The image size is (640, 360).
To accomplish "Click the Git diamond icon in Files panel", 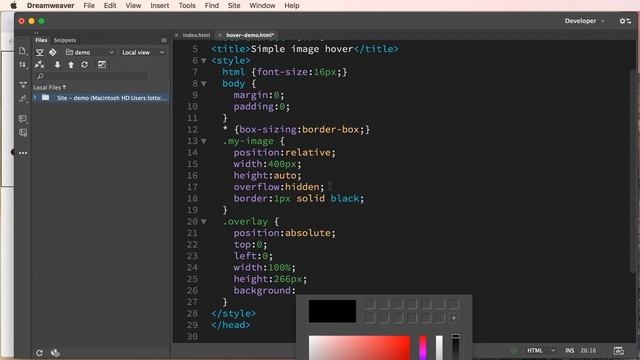I will tap(53, 52).
